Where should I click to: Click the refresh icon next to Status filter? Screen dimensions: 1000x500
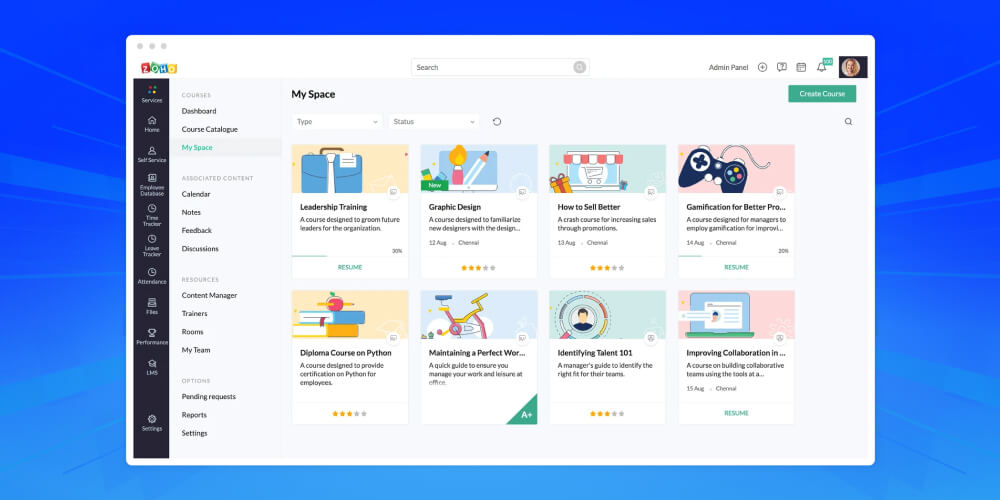click(497, 122)
